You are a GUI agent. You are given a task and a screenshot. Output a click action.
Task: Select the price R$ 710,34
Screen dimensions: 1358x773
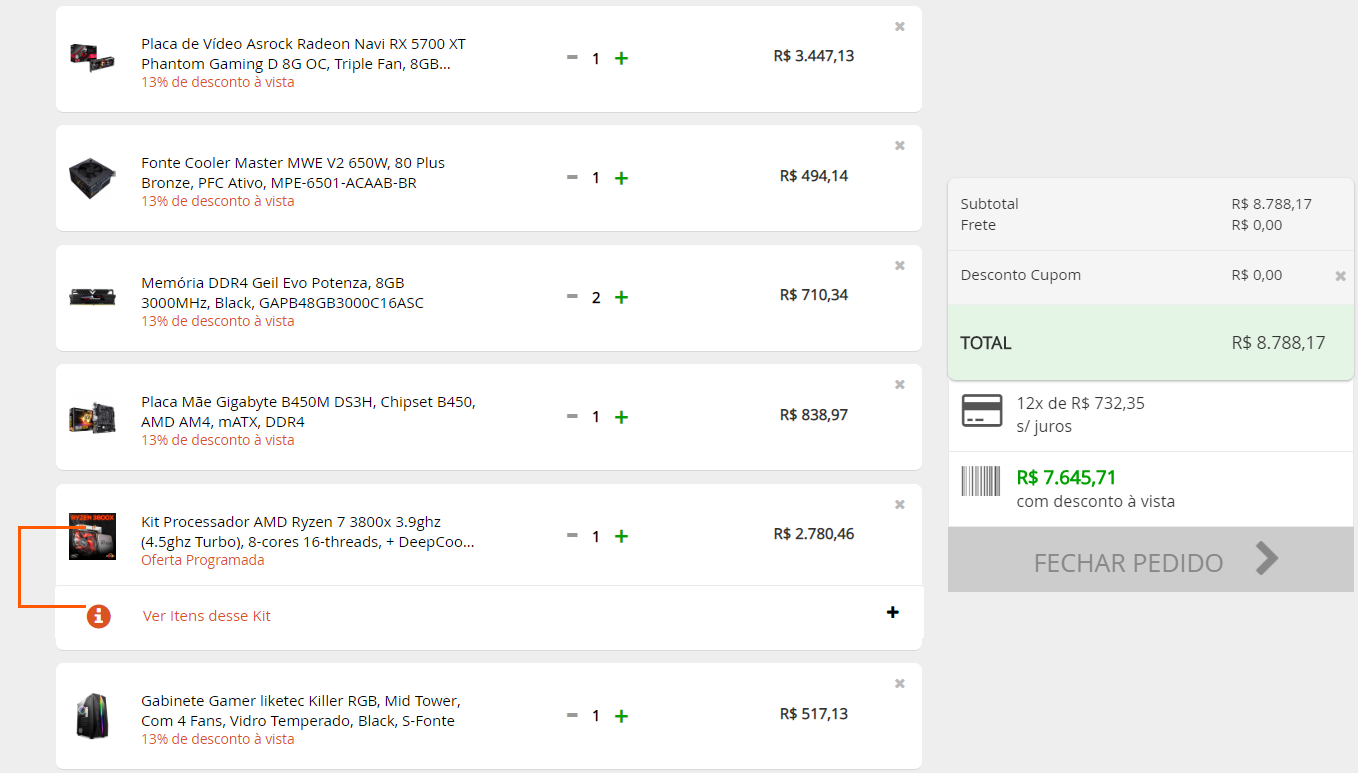tap(814, 295)
